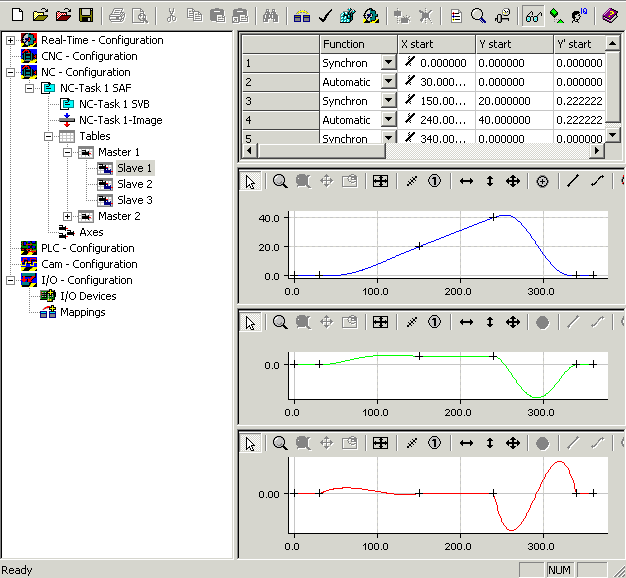The height and width of the screenshot is (578, 626).
Task: Click circled number one icon in position graph toolbar
Action: pos(434,182)
